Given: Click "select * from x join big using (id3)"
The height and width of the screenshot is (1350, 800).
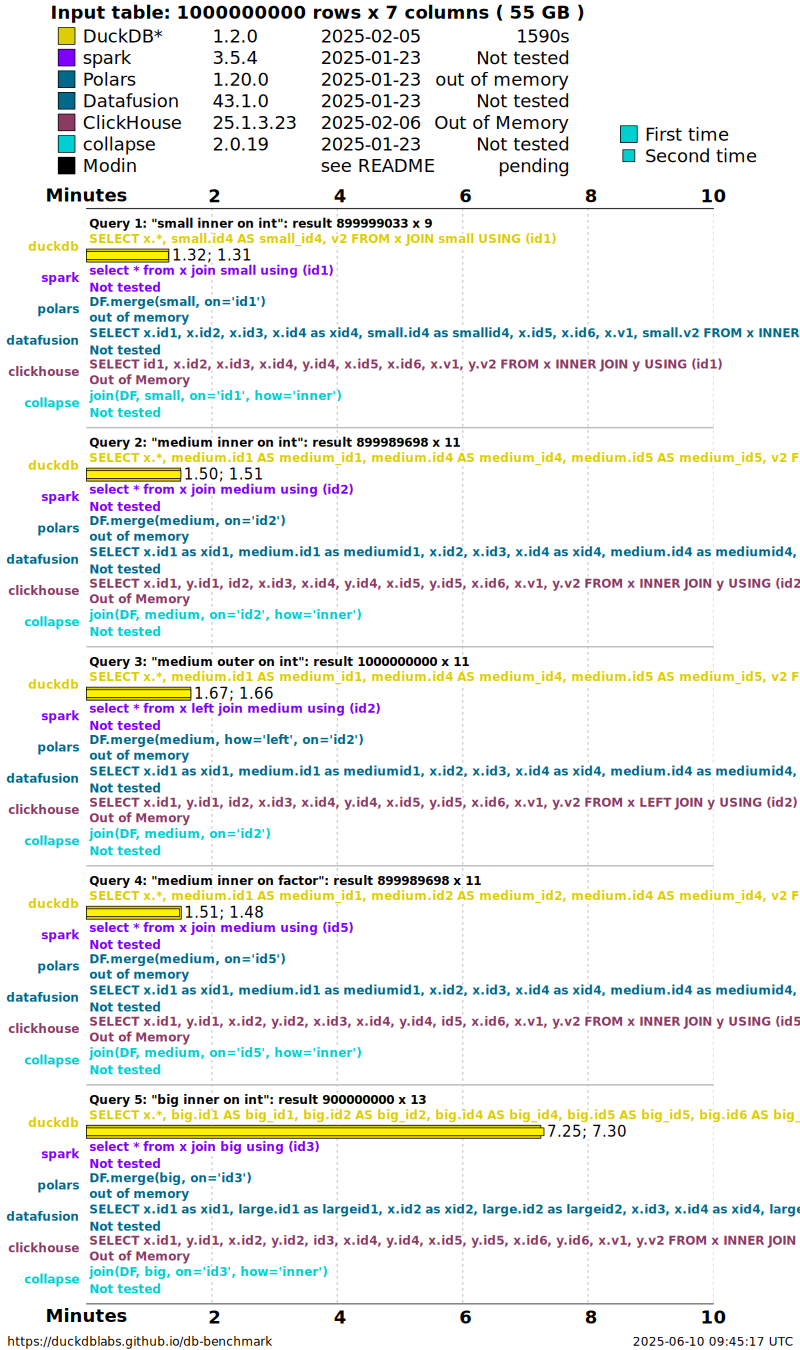Looking at the screenshot, I should 205,1146.
